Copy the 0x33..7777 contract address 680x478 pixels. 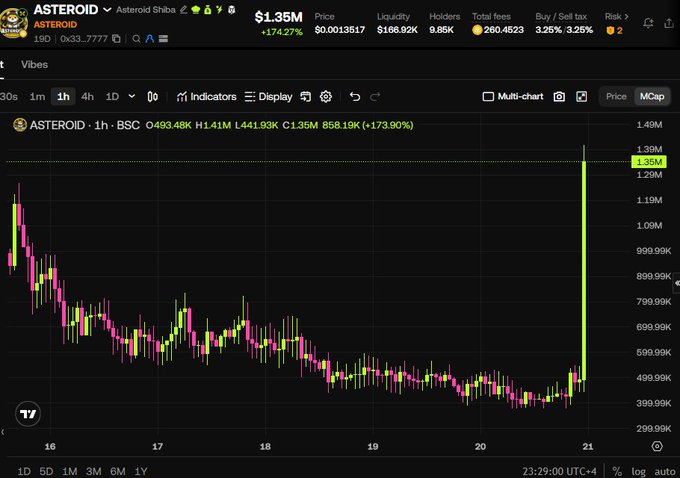pyautogui.click(x=116, y=39)
